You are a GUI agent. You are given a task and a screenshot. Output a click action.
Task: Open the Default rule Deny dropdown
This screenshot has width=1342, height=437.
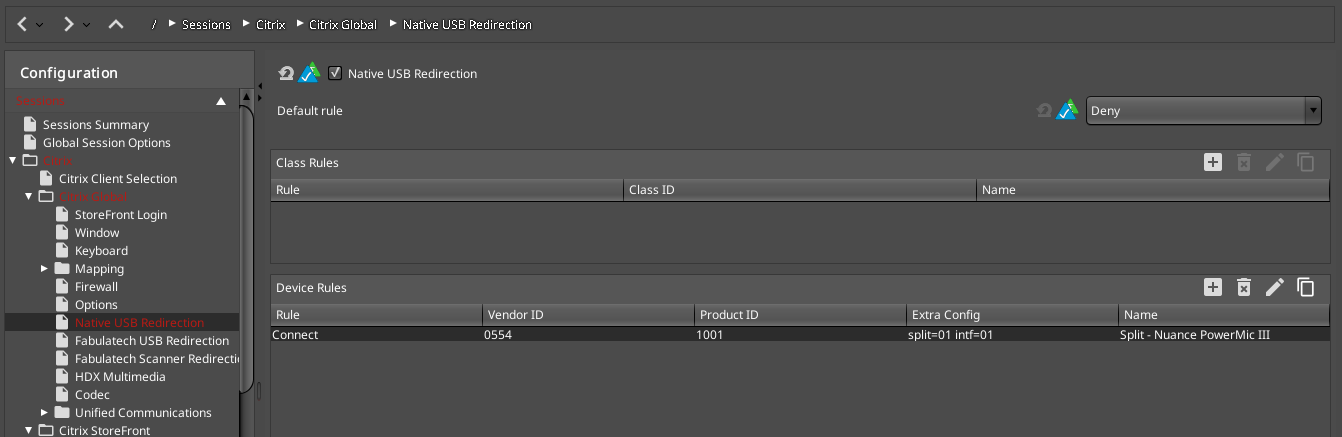click(1204, 111)
